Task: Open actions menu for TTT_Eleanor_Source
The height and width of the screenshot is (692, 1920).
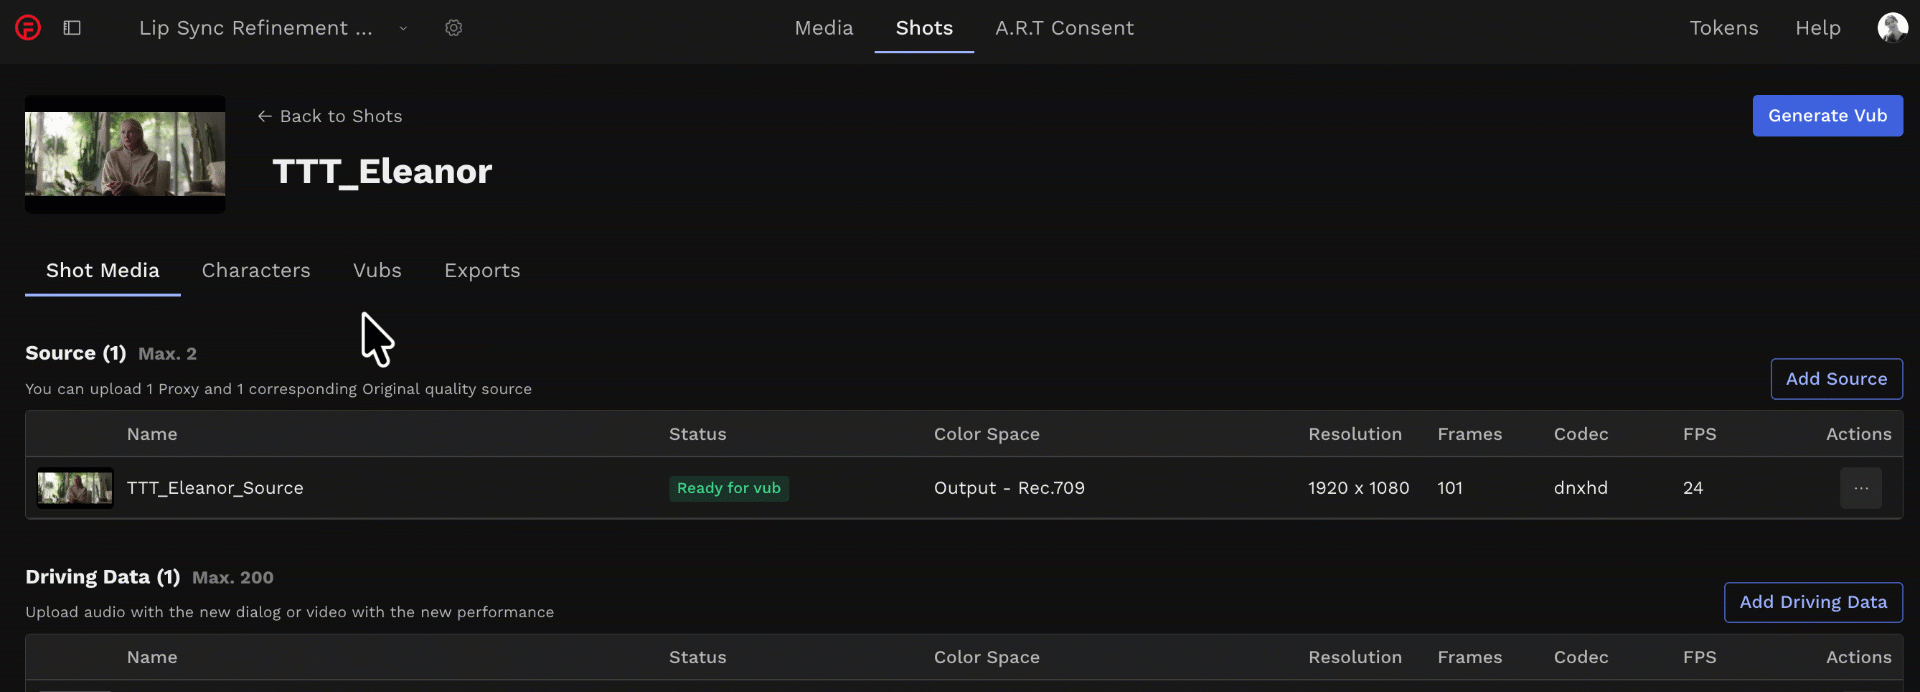Action: [1861, 488]
